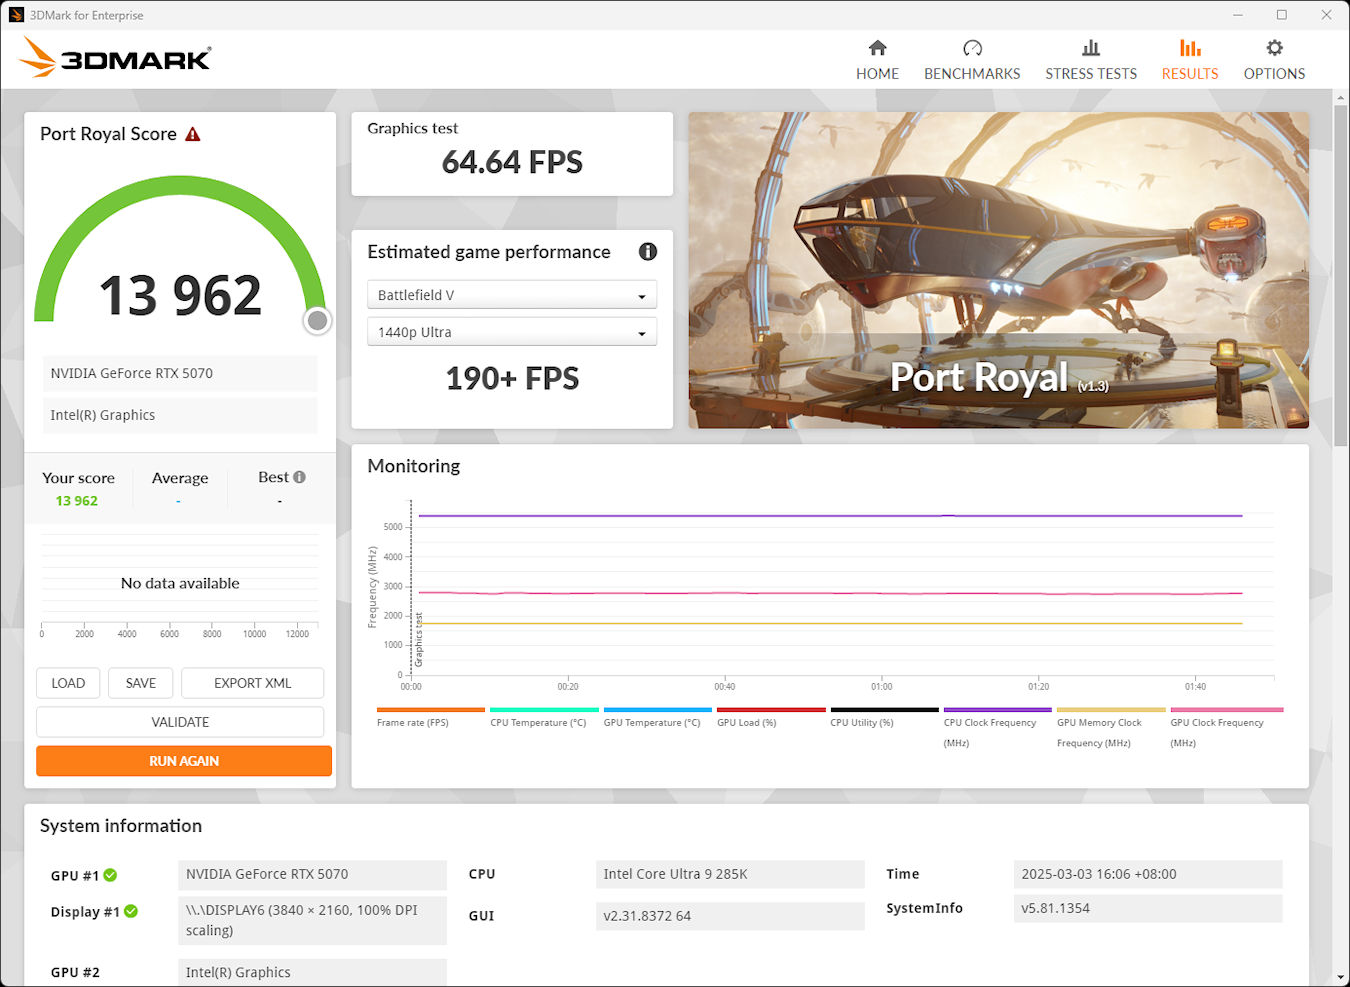
Task: Click the warning triangle beside Port Royal Score
Action: 193,132
